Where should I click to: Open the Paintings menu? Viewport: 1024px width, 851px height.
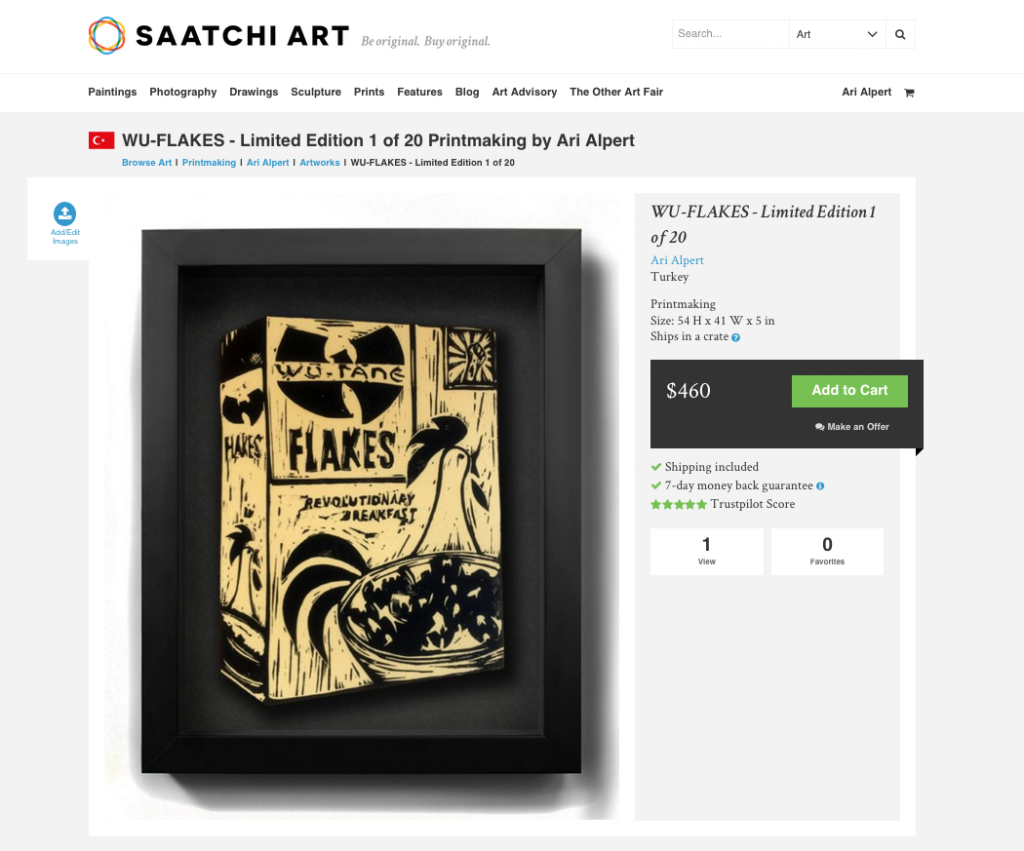(112, 92)
